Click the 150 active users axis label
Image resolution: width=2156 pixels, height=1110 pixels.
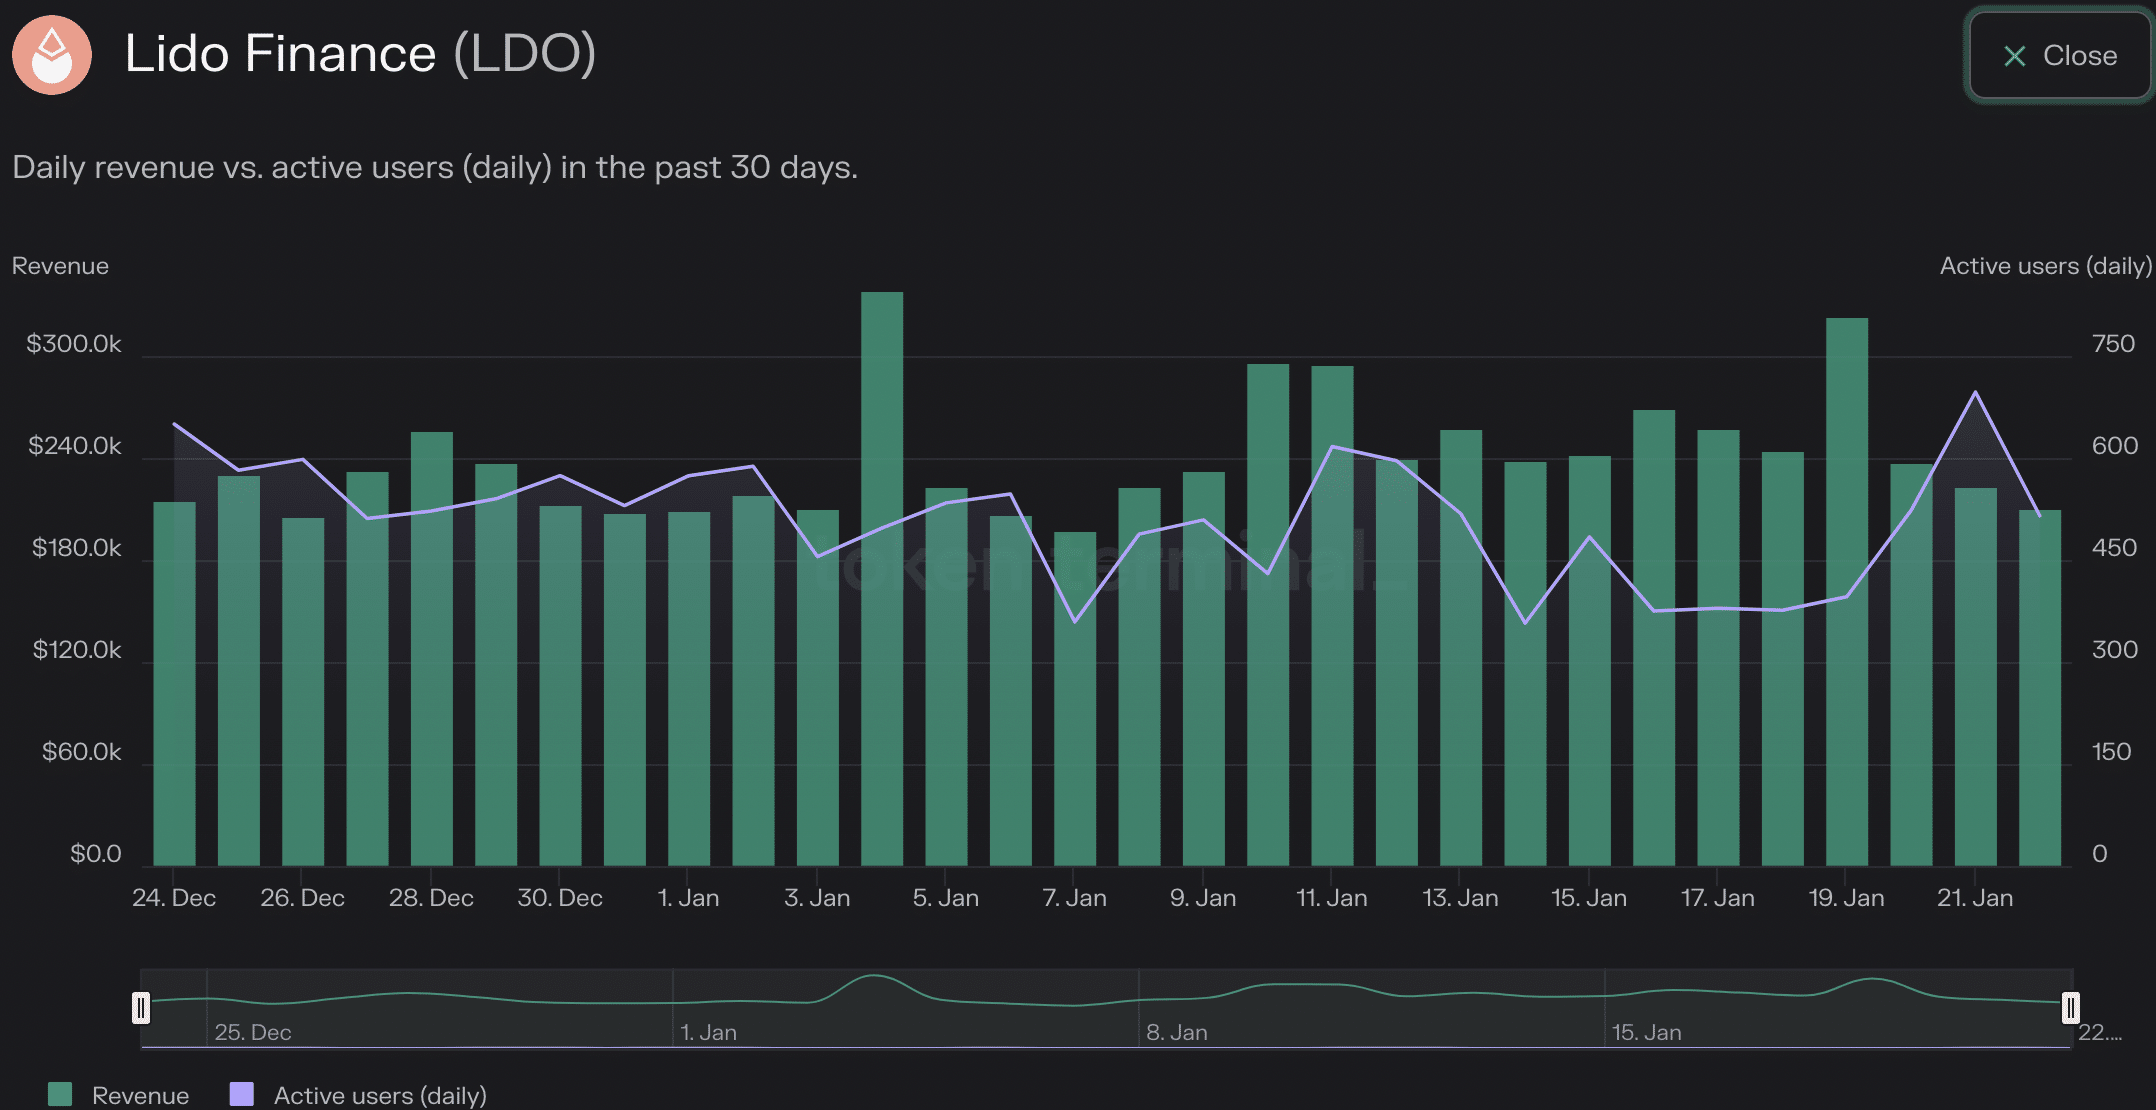click(2112, 752)
